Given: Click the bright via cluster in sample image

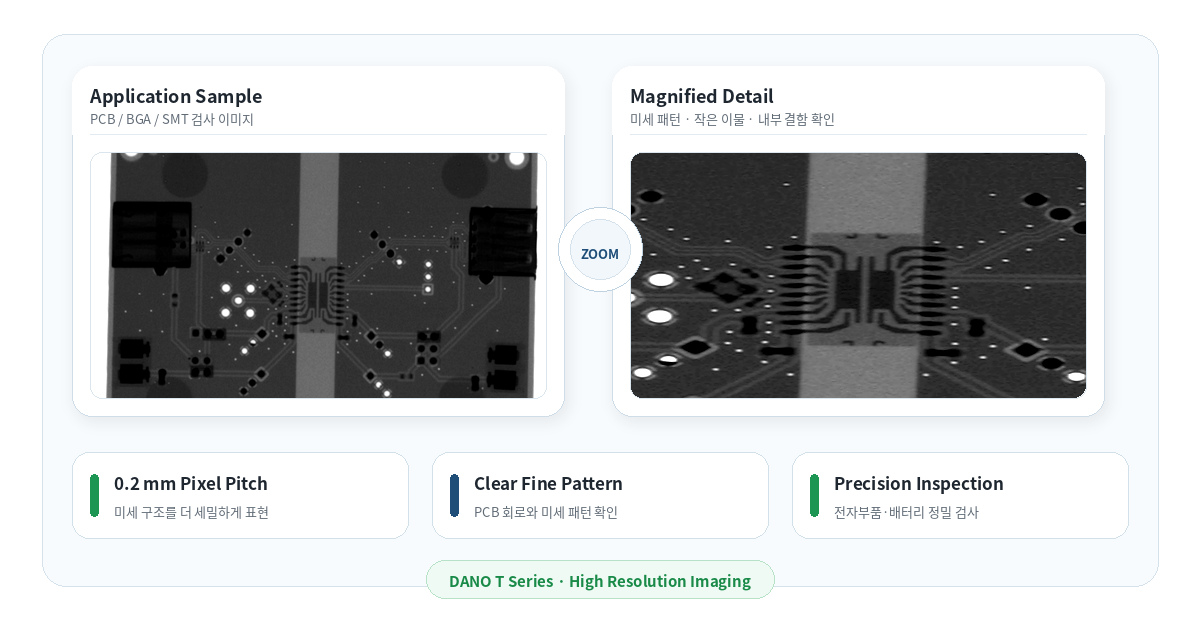Looking at the screenshot, I should [x=238, y=300].
